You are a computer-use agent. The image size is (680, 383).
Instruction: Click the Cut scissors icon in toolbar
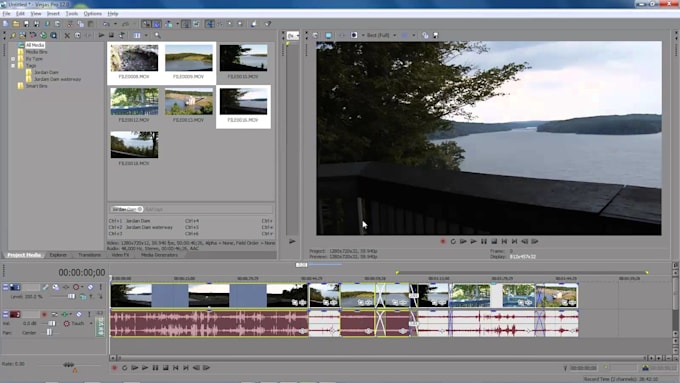(70, 24)
